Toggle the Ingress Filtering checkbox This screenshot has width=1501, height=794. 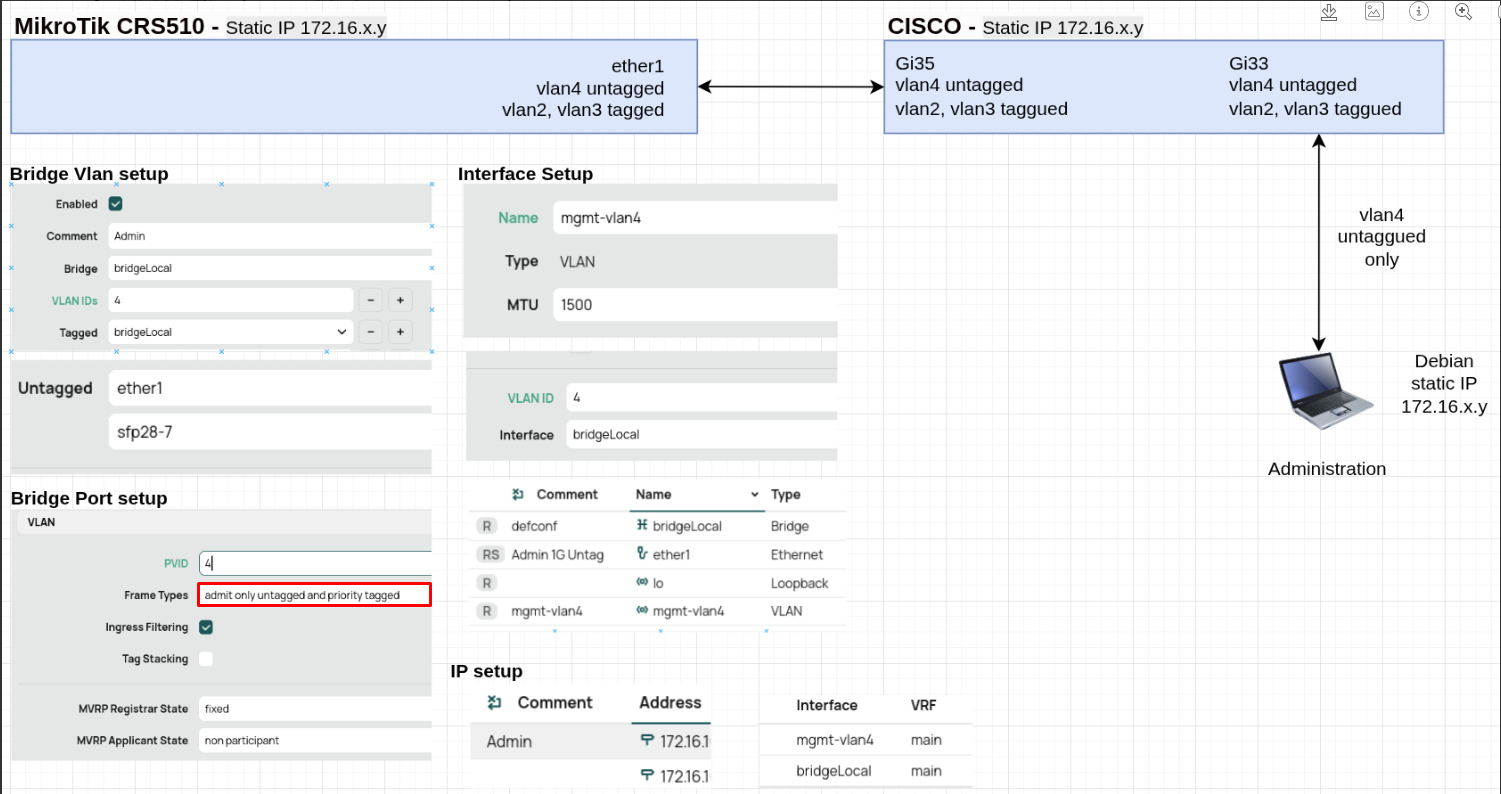[x=206, y=627]
